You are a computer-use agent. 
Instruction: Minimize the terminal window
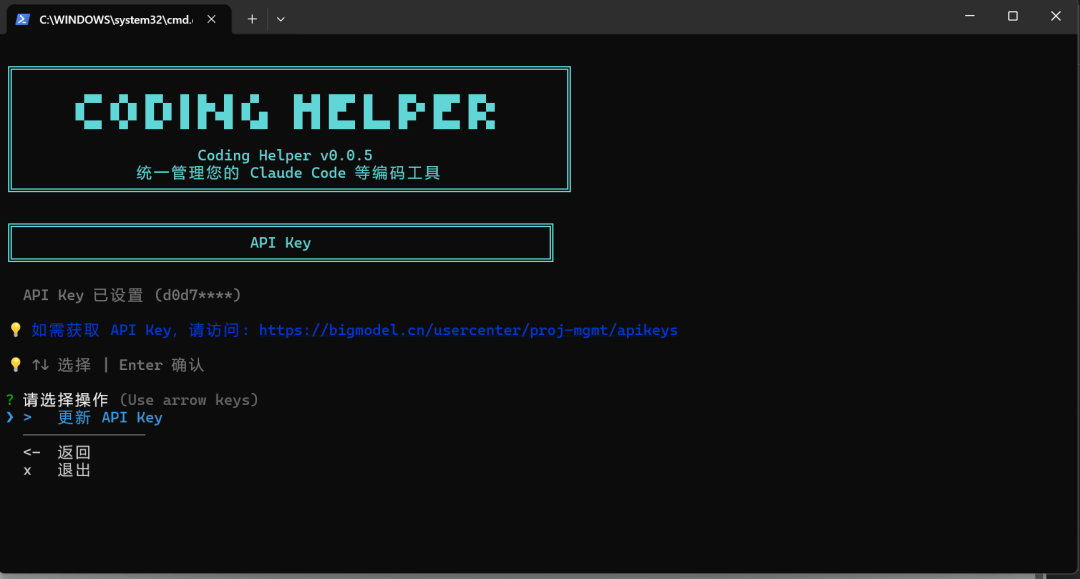[x=970, y=16]
